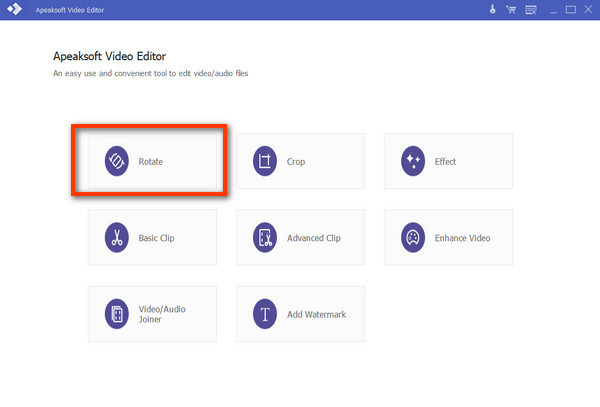Viewport: 600px width, 407px height.
Task: Open the shopping cart purchase icon
Action: 511,10
